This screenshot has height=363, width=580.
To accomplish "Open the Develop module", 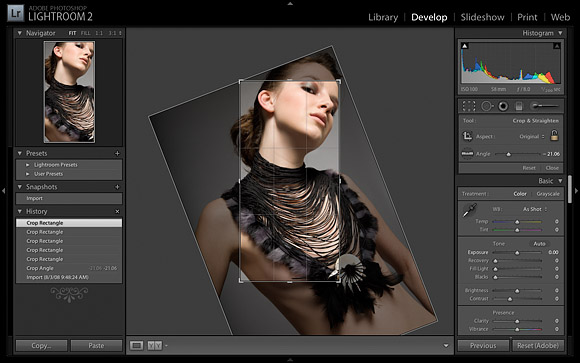I will (x=429, y=17).
